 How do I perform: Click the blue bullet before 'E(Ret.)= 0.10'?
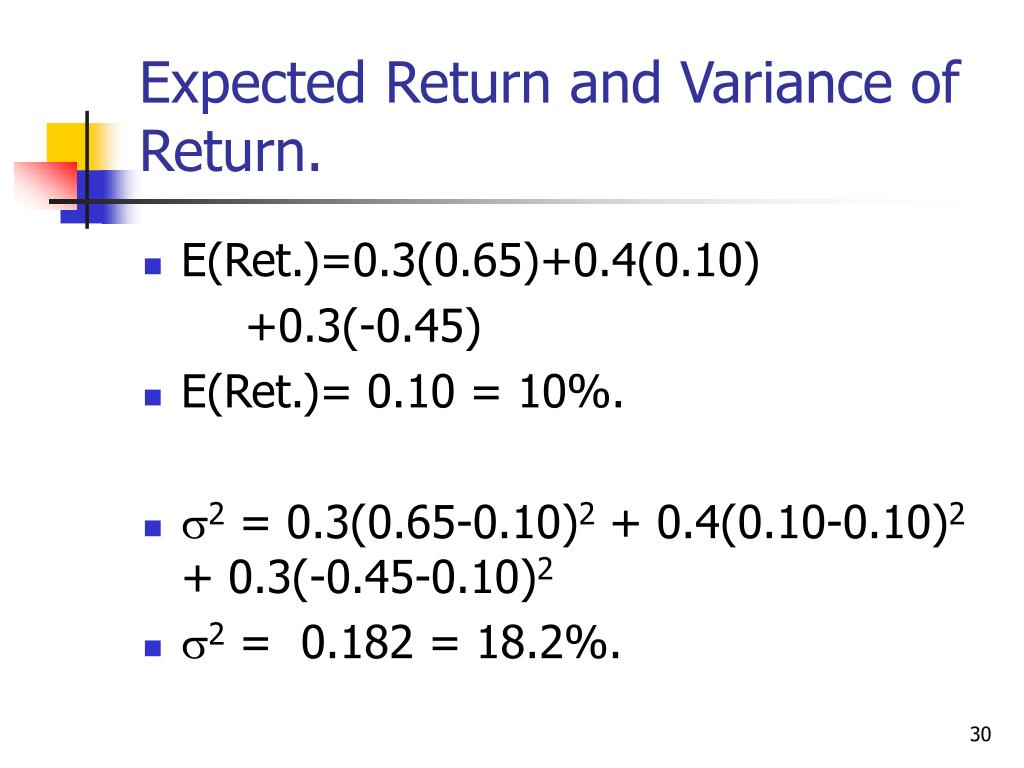click(x=152, y=397)
